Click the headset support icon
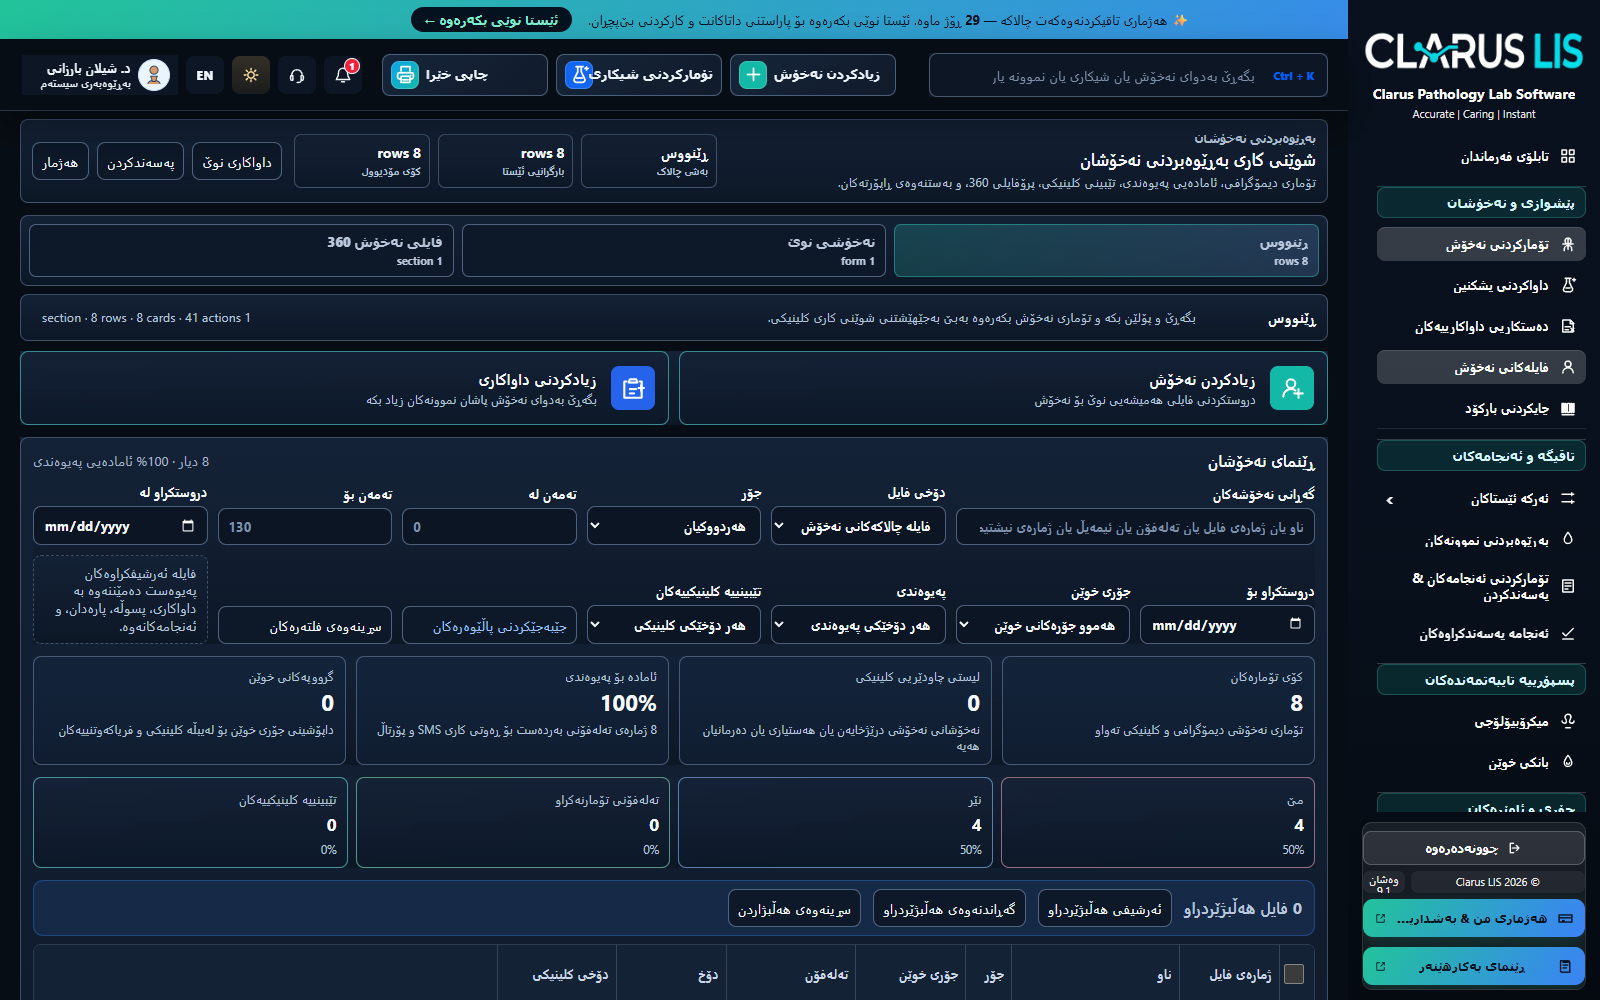This screenshot has height=1000, width=1600. (x=297, y=75)
